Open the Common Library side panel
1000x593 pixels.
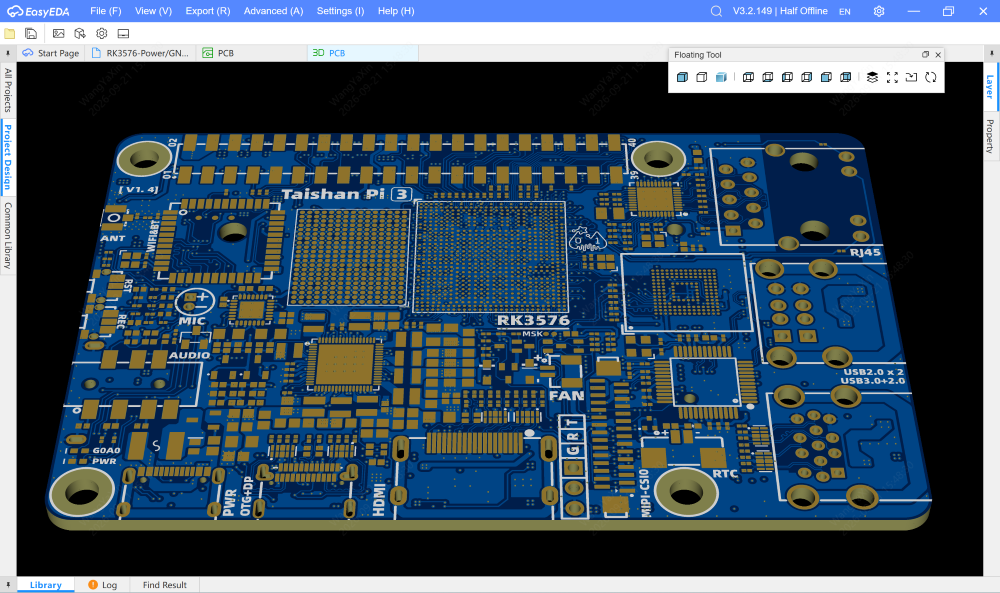click(x=8, y=235)
